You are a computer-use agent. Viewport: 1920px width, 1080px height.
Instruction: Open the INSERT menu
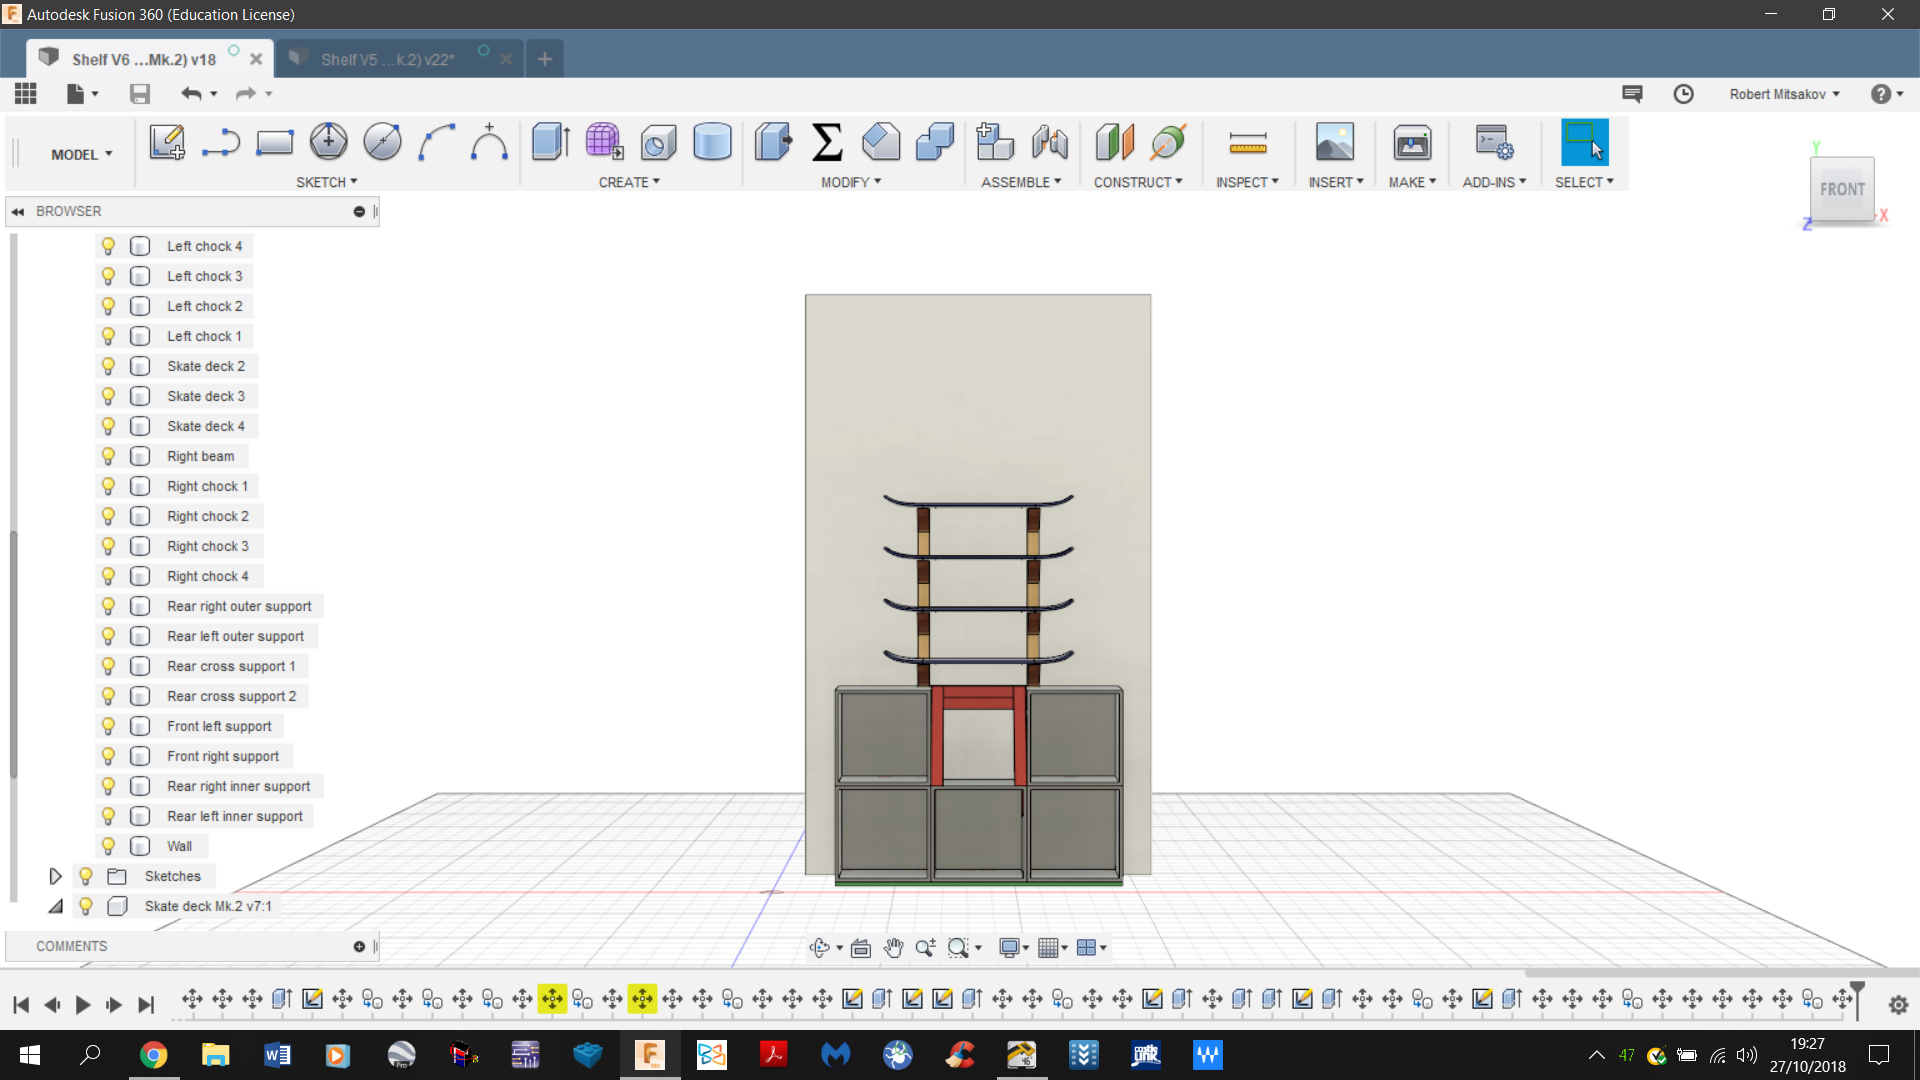[1336, 182]
